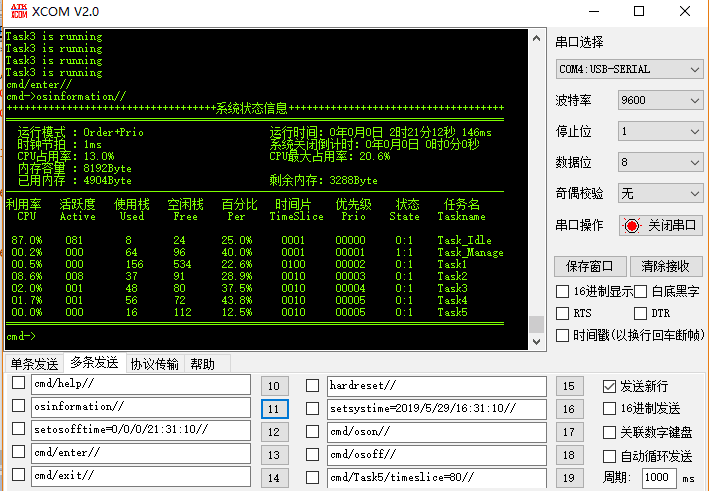Image resolution: width=709 pixels, height=491 pixels.
Task: Expand the data bits dropdown showing 8
Action: pos(661,162)
